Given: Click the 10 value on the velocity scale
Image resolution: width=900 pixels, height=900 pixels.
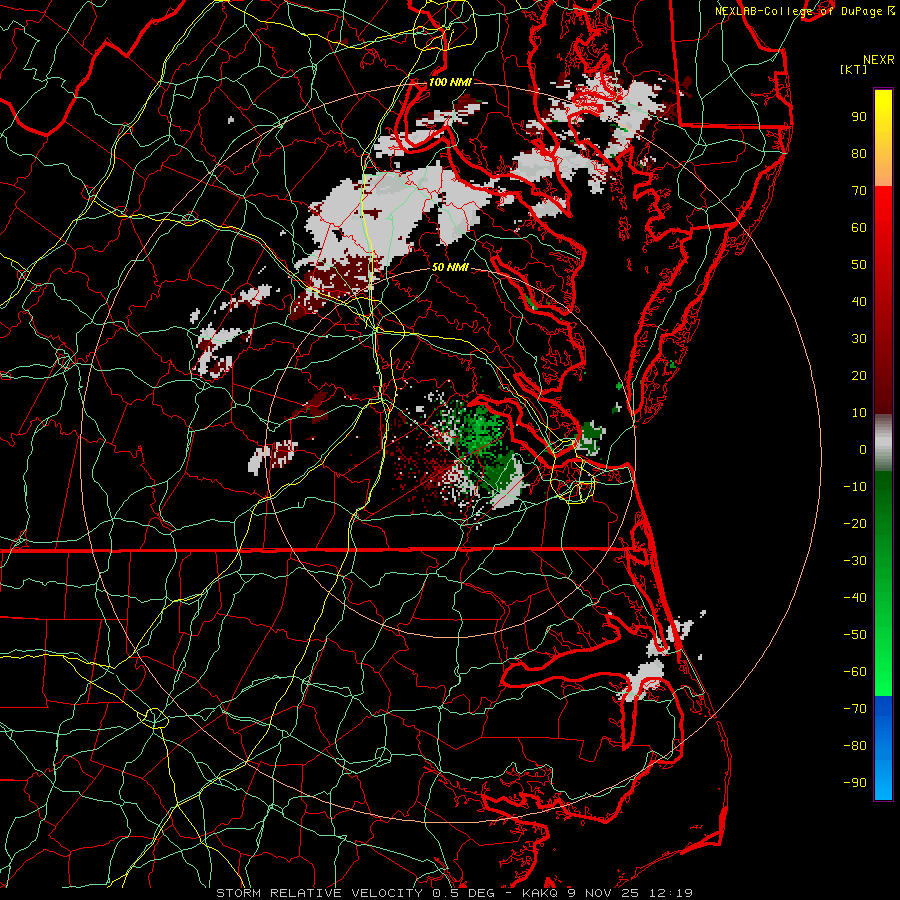Looking at the screenshot, I should click(x=859, y=413).
